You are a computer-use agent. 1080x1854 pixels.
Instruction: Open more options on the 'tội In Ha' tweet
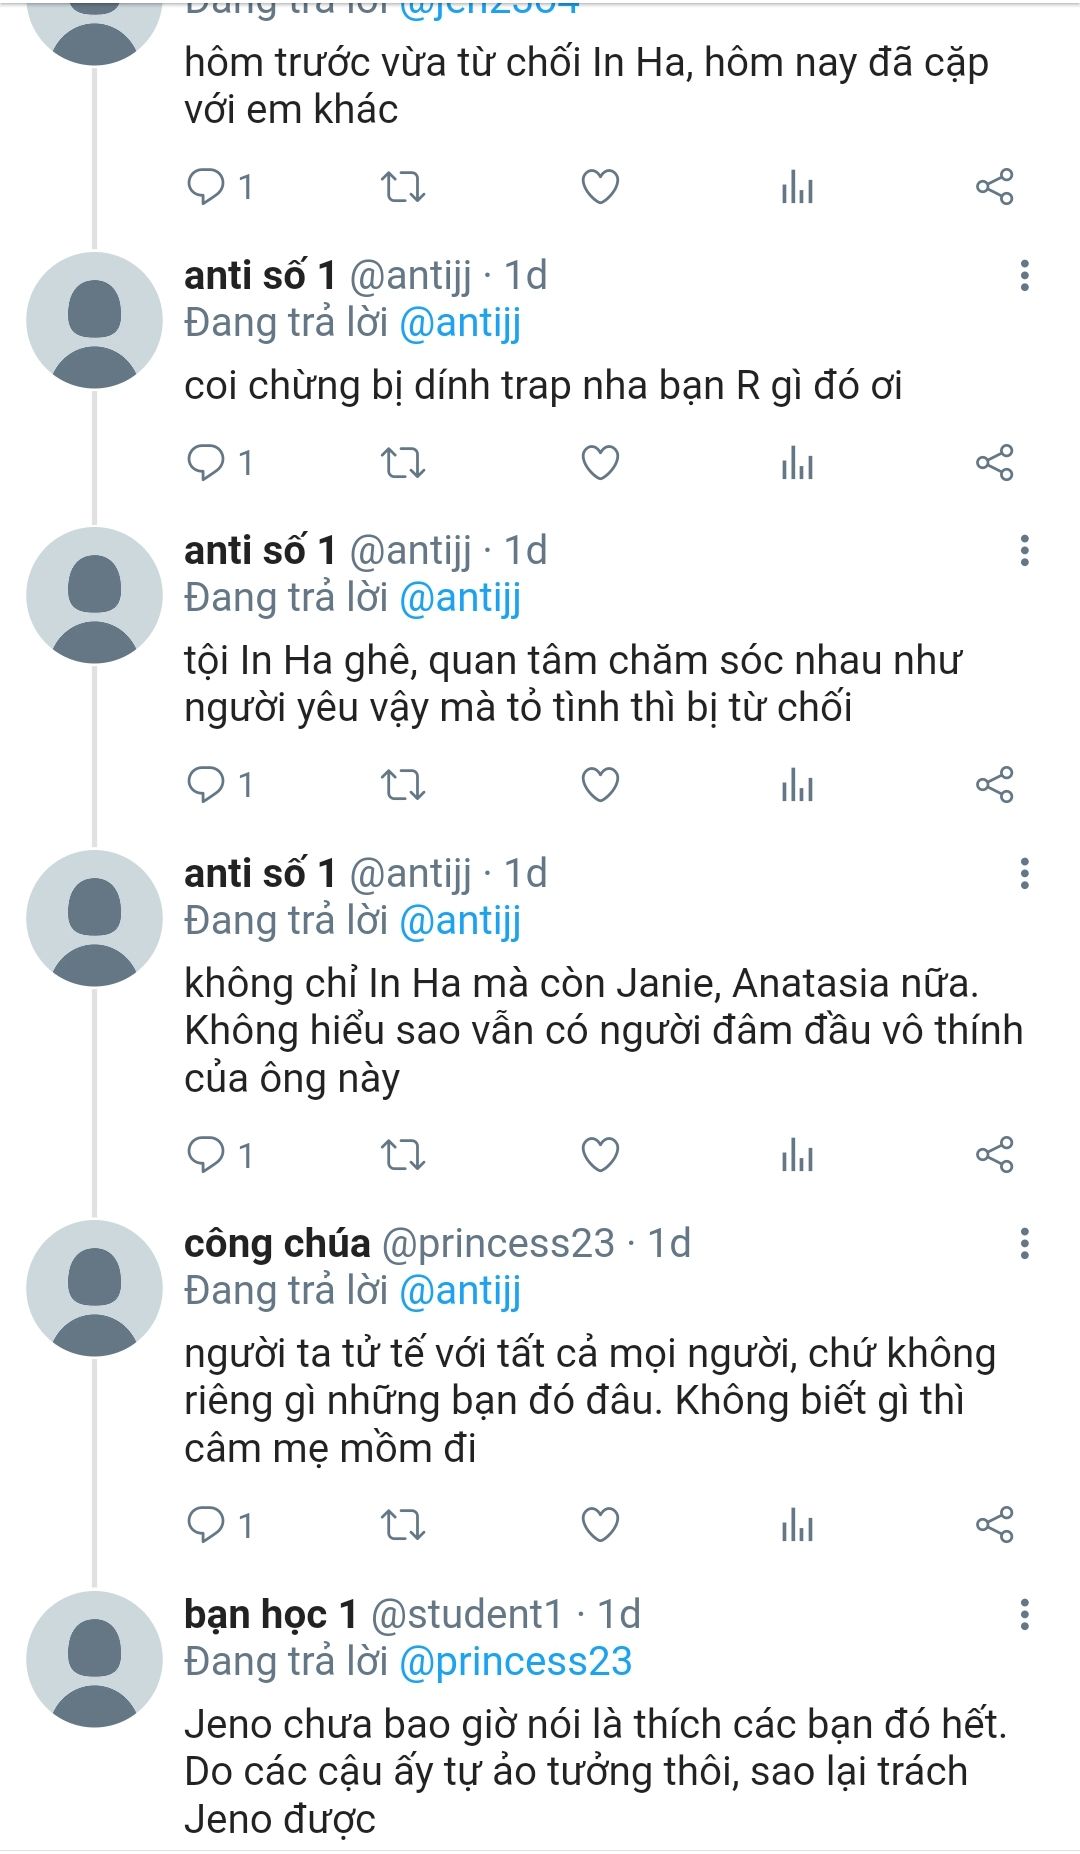click(1024, 551)
